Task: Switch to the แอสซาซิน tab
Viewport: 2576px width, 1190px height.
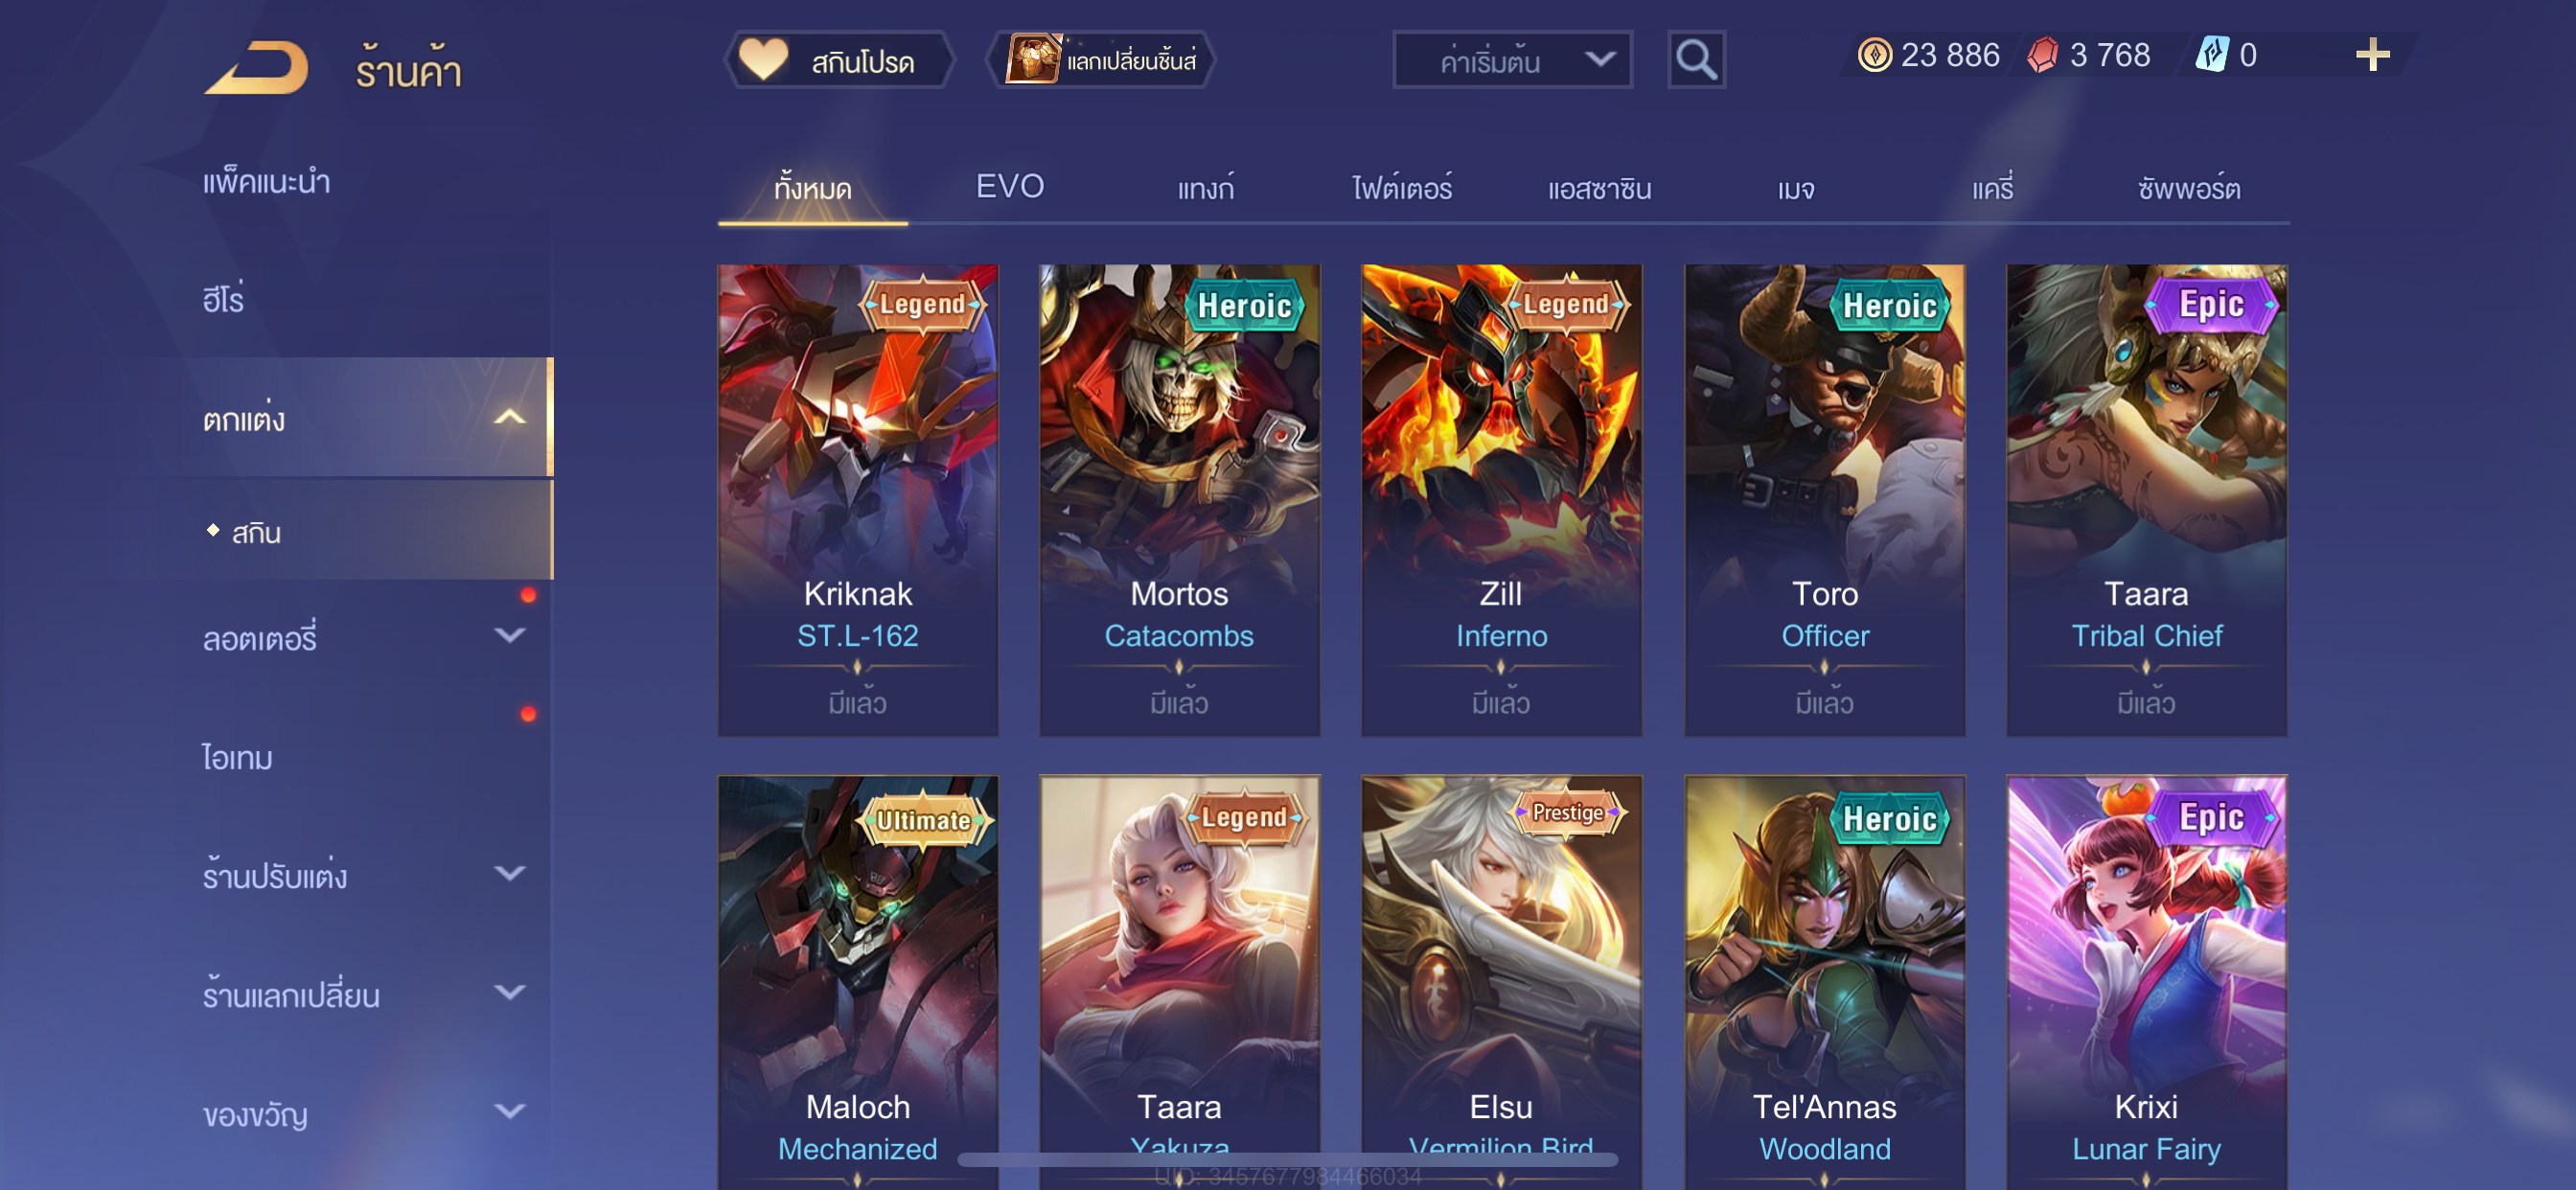Action: click(1599, 188)
